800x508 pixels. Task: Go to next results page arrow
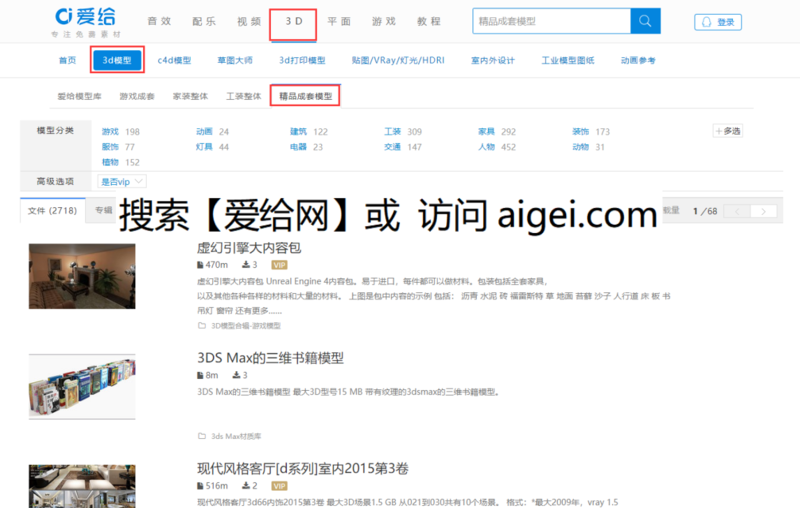(763, 211)
